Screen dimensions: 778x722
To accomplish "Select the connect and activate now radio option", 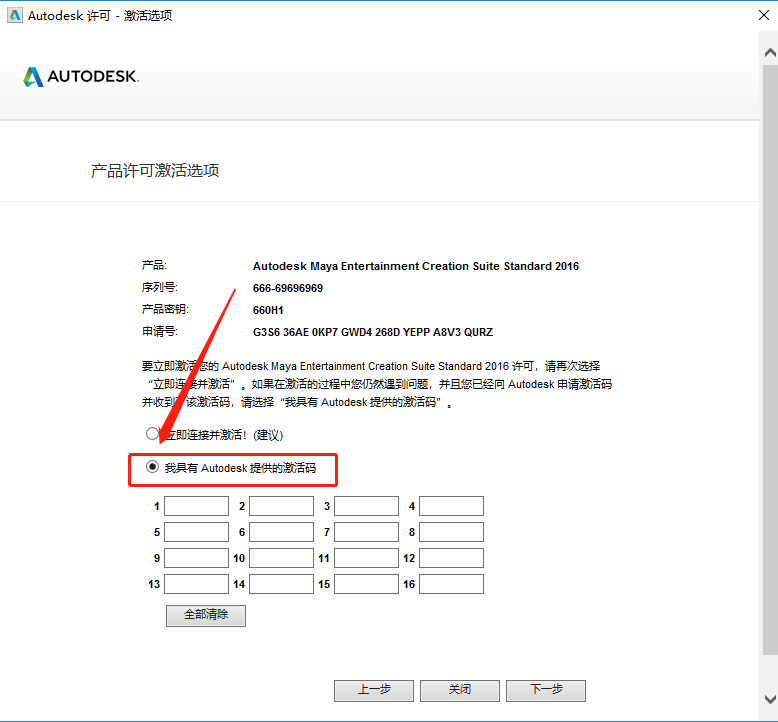I will pos(152,434).
